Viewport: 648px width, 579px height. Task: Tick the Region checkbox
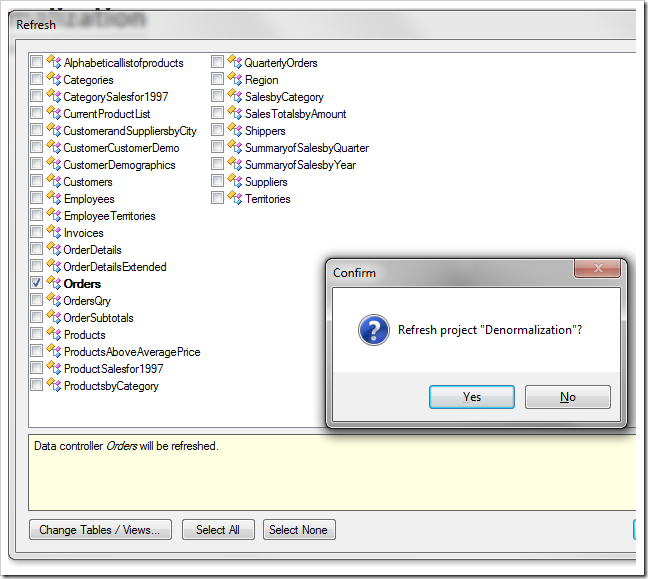[x=217, y=79]
